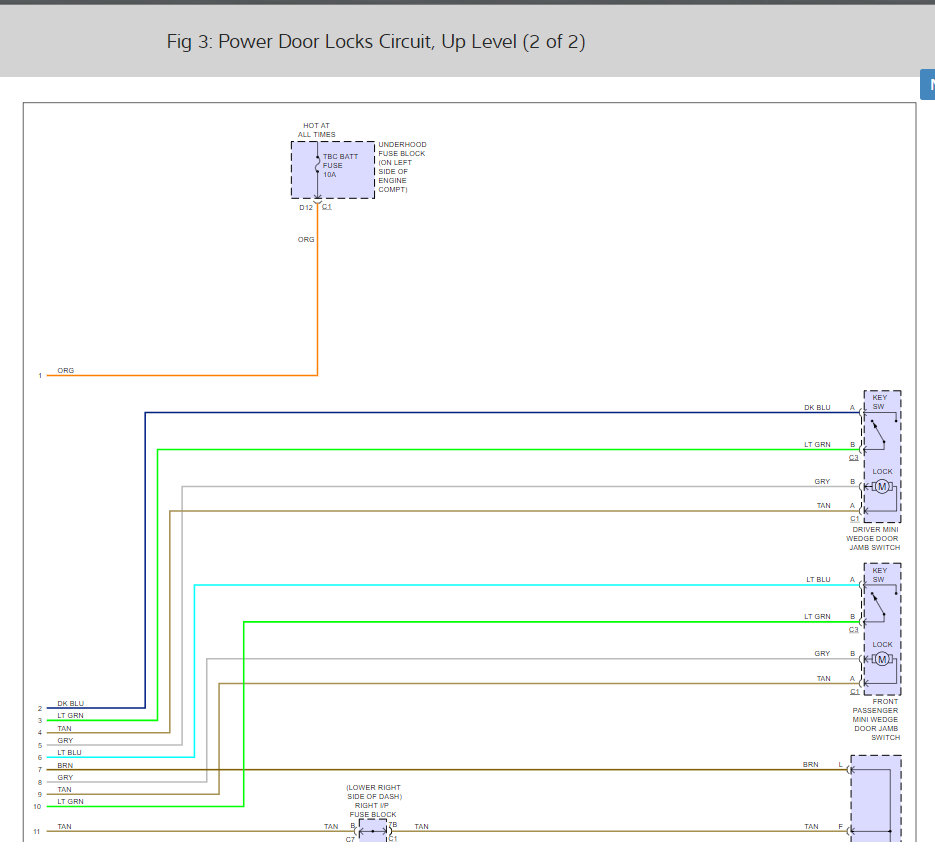Click the 'TAN' label at terminal F
This screenshot has width=935, height=857.
pyautogui.click(x=811, y=826)
